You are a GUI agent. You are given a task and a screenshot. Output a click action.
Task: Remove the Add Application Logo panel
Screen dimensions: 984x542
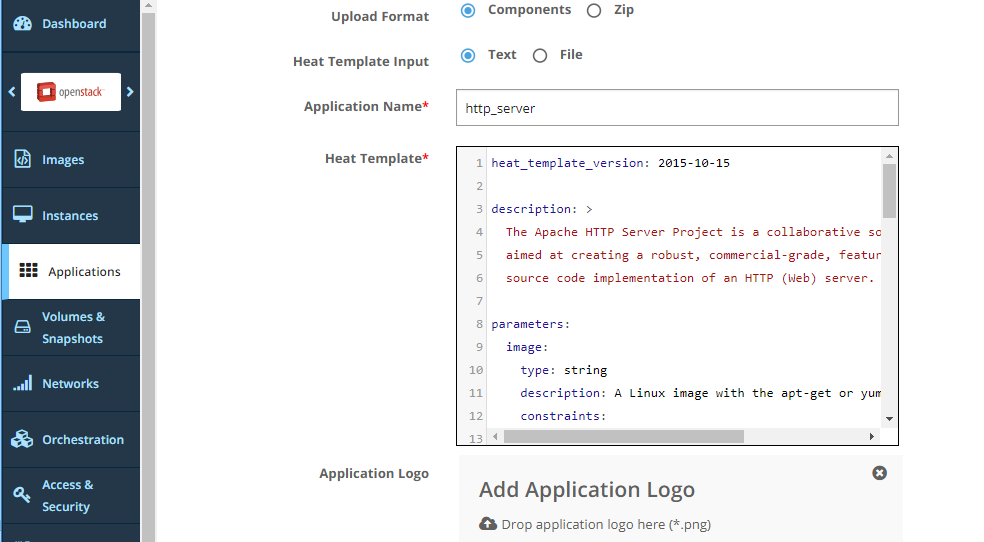pyautogui.click(x=879, y=473)
